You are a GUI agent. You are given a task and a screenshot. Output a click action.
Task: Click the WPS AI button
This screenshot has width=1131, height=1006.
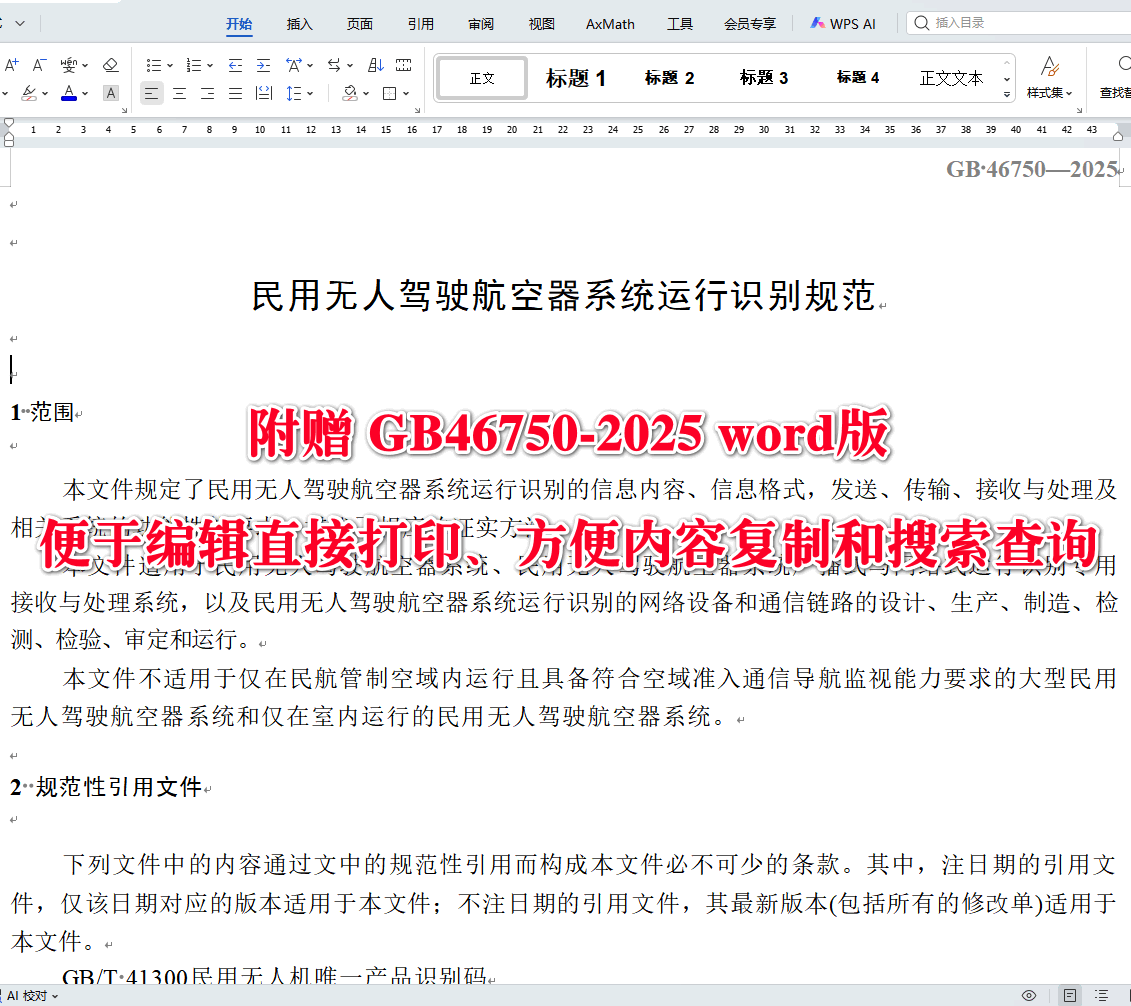[x=844, y=22]
